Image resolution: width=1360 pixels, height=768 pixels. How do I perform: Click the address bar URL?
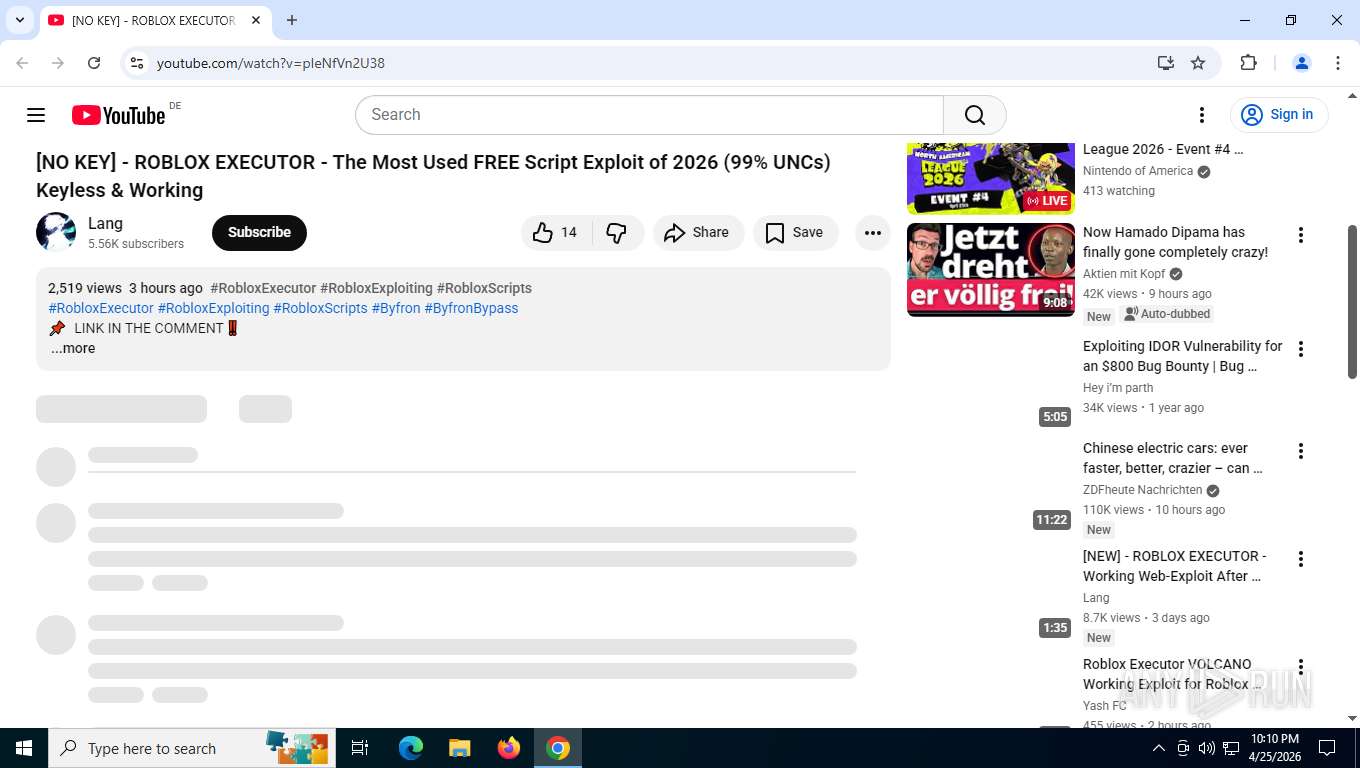(x=271, y=63)
